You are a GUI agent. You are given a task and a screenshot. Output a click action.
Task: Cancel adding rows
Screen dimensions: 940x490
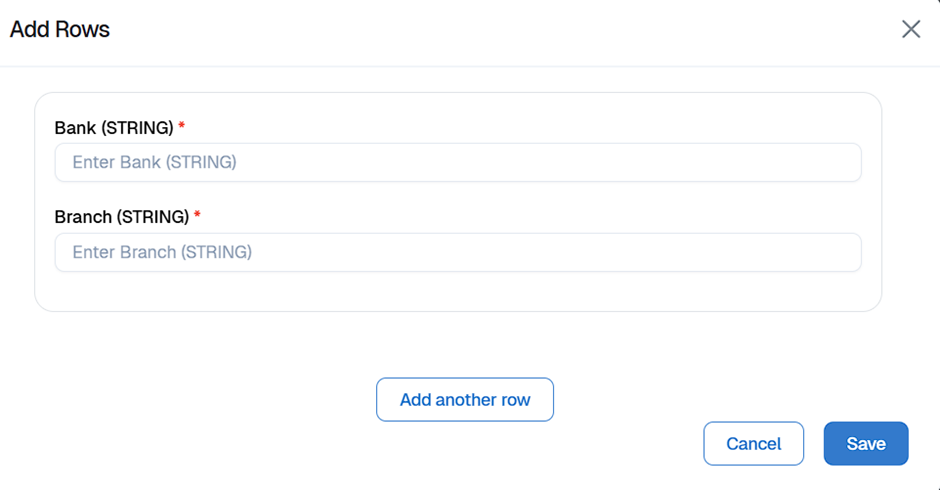pyautogui.click(x=753, y=444)
